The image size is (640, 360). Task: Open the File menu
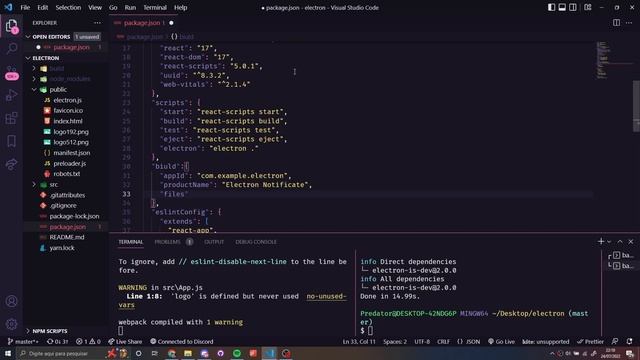[x=25, y=7]
